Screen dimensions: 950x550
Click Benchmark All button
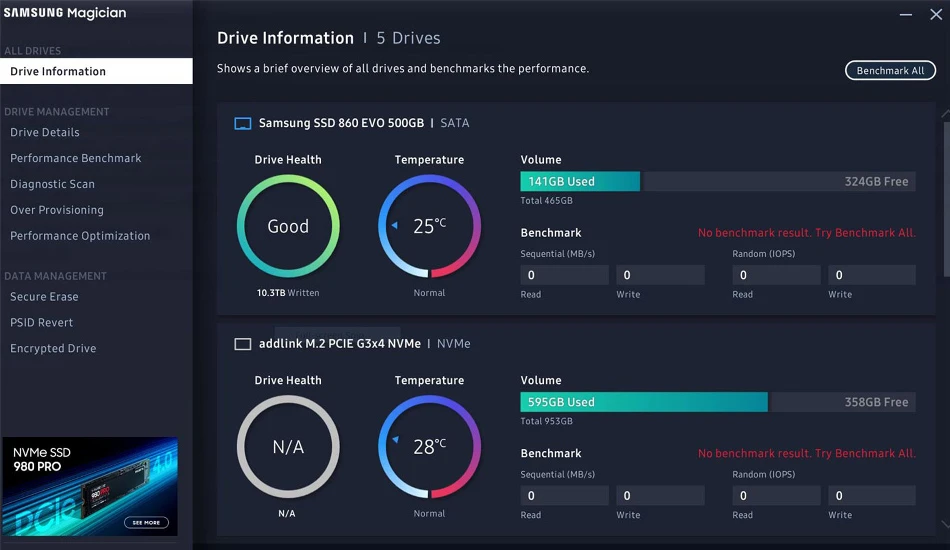click(x=890, y=70)
